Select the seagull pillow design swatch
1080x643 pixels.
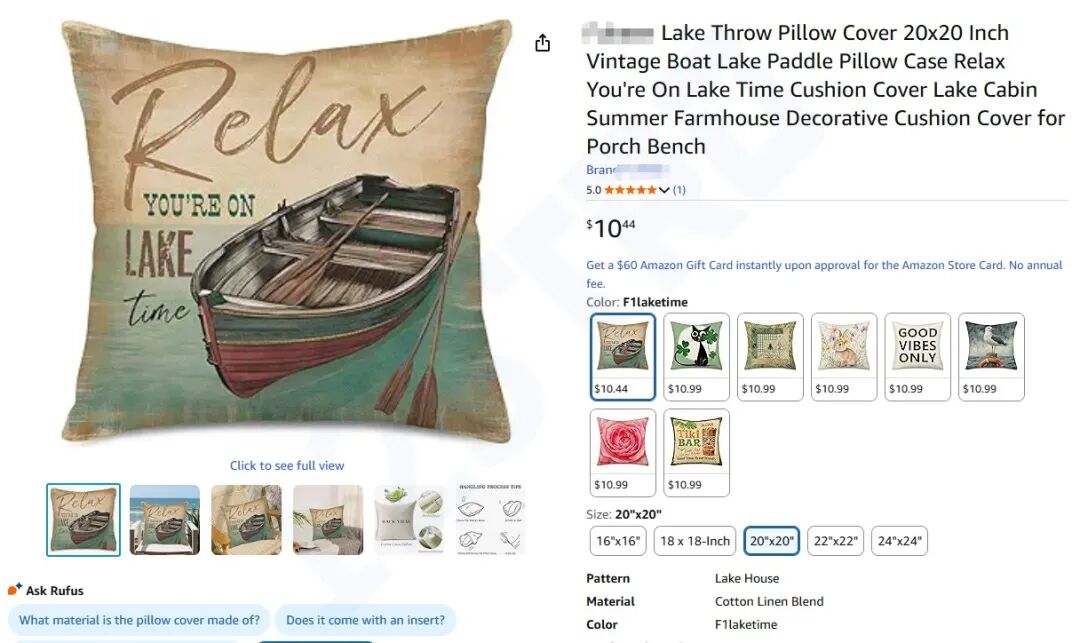pyautogui.click(x=991, y=356)
